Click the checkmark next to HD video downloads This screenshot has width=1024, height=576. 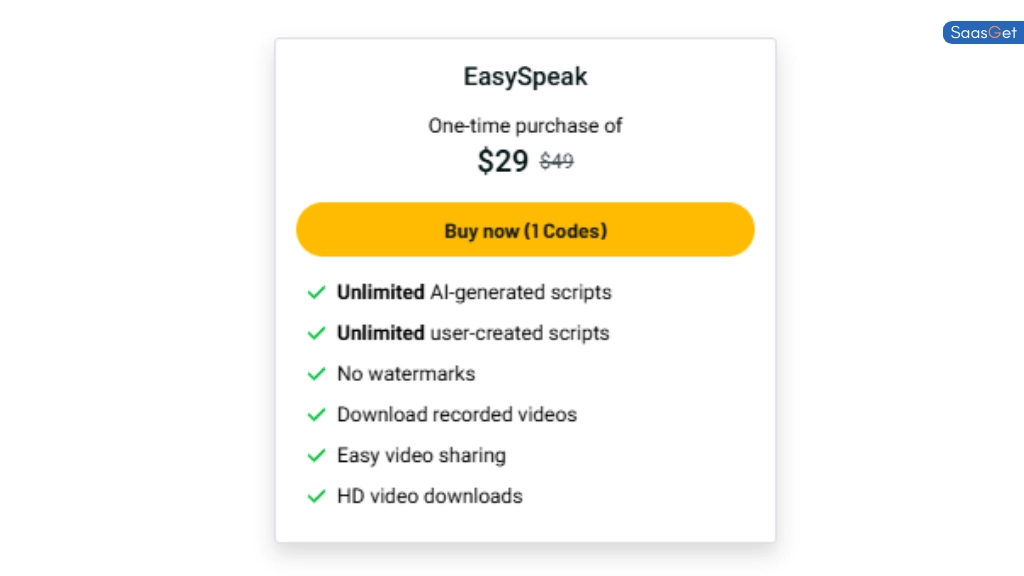point(317,496)
